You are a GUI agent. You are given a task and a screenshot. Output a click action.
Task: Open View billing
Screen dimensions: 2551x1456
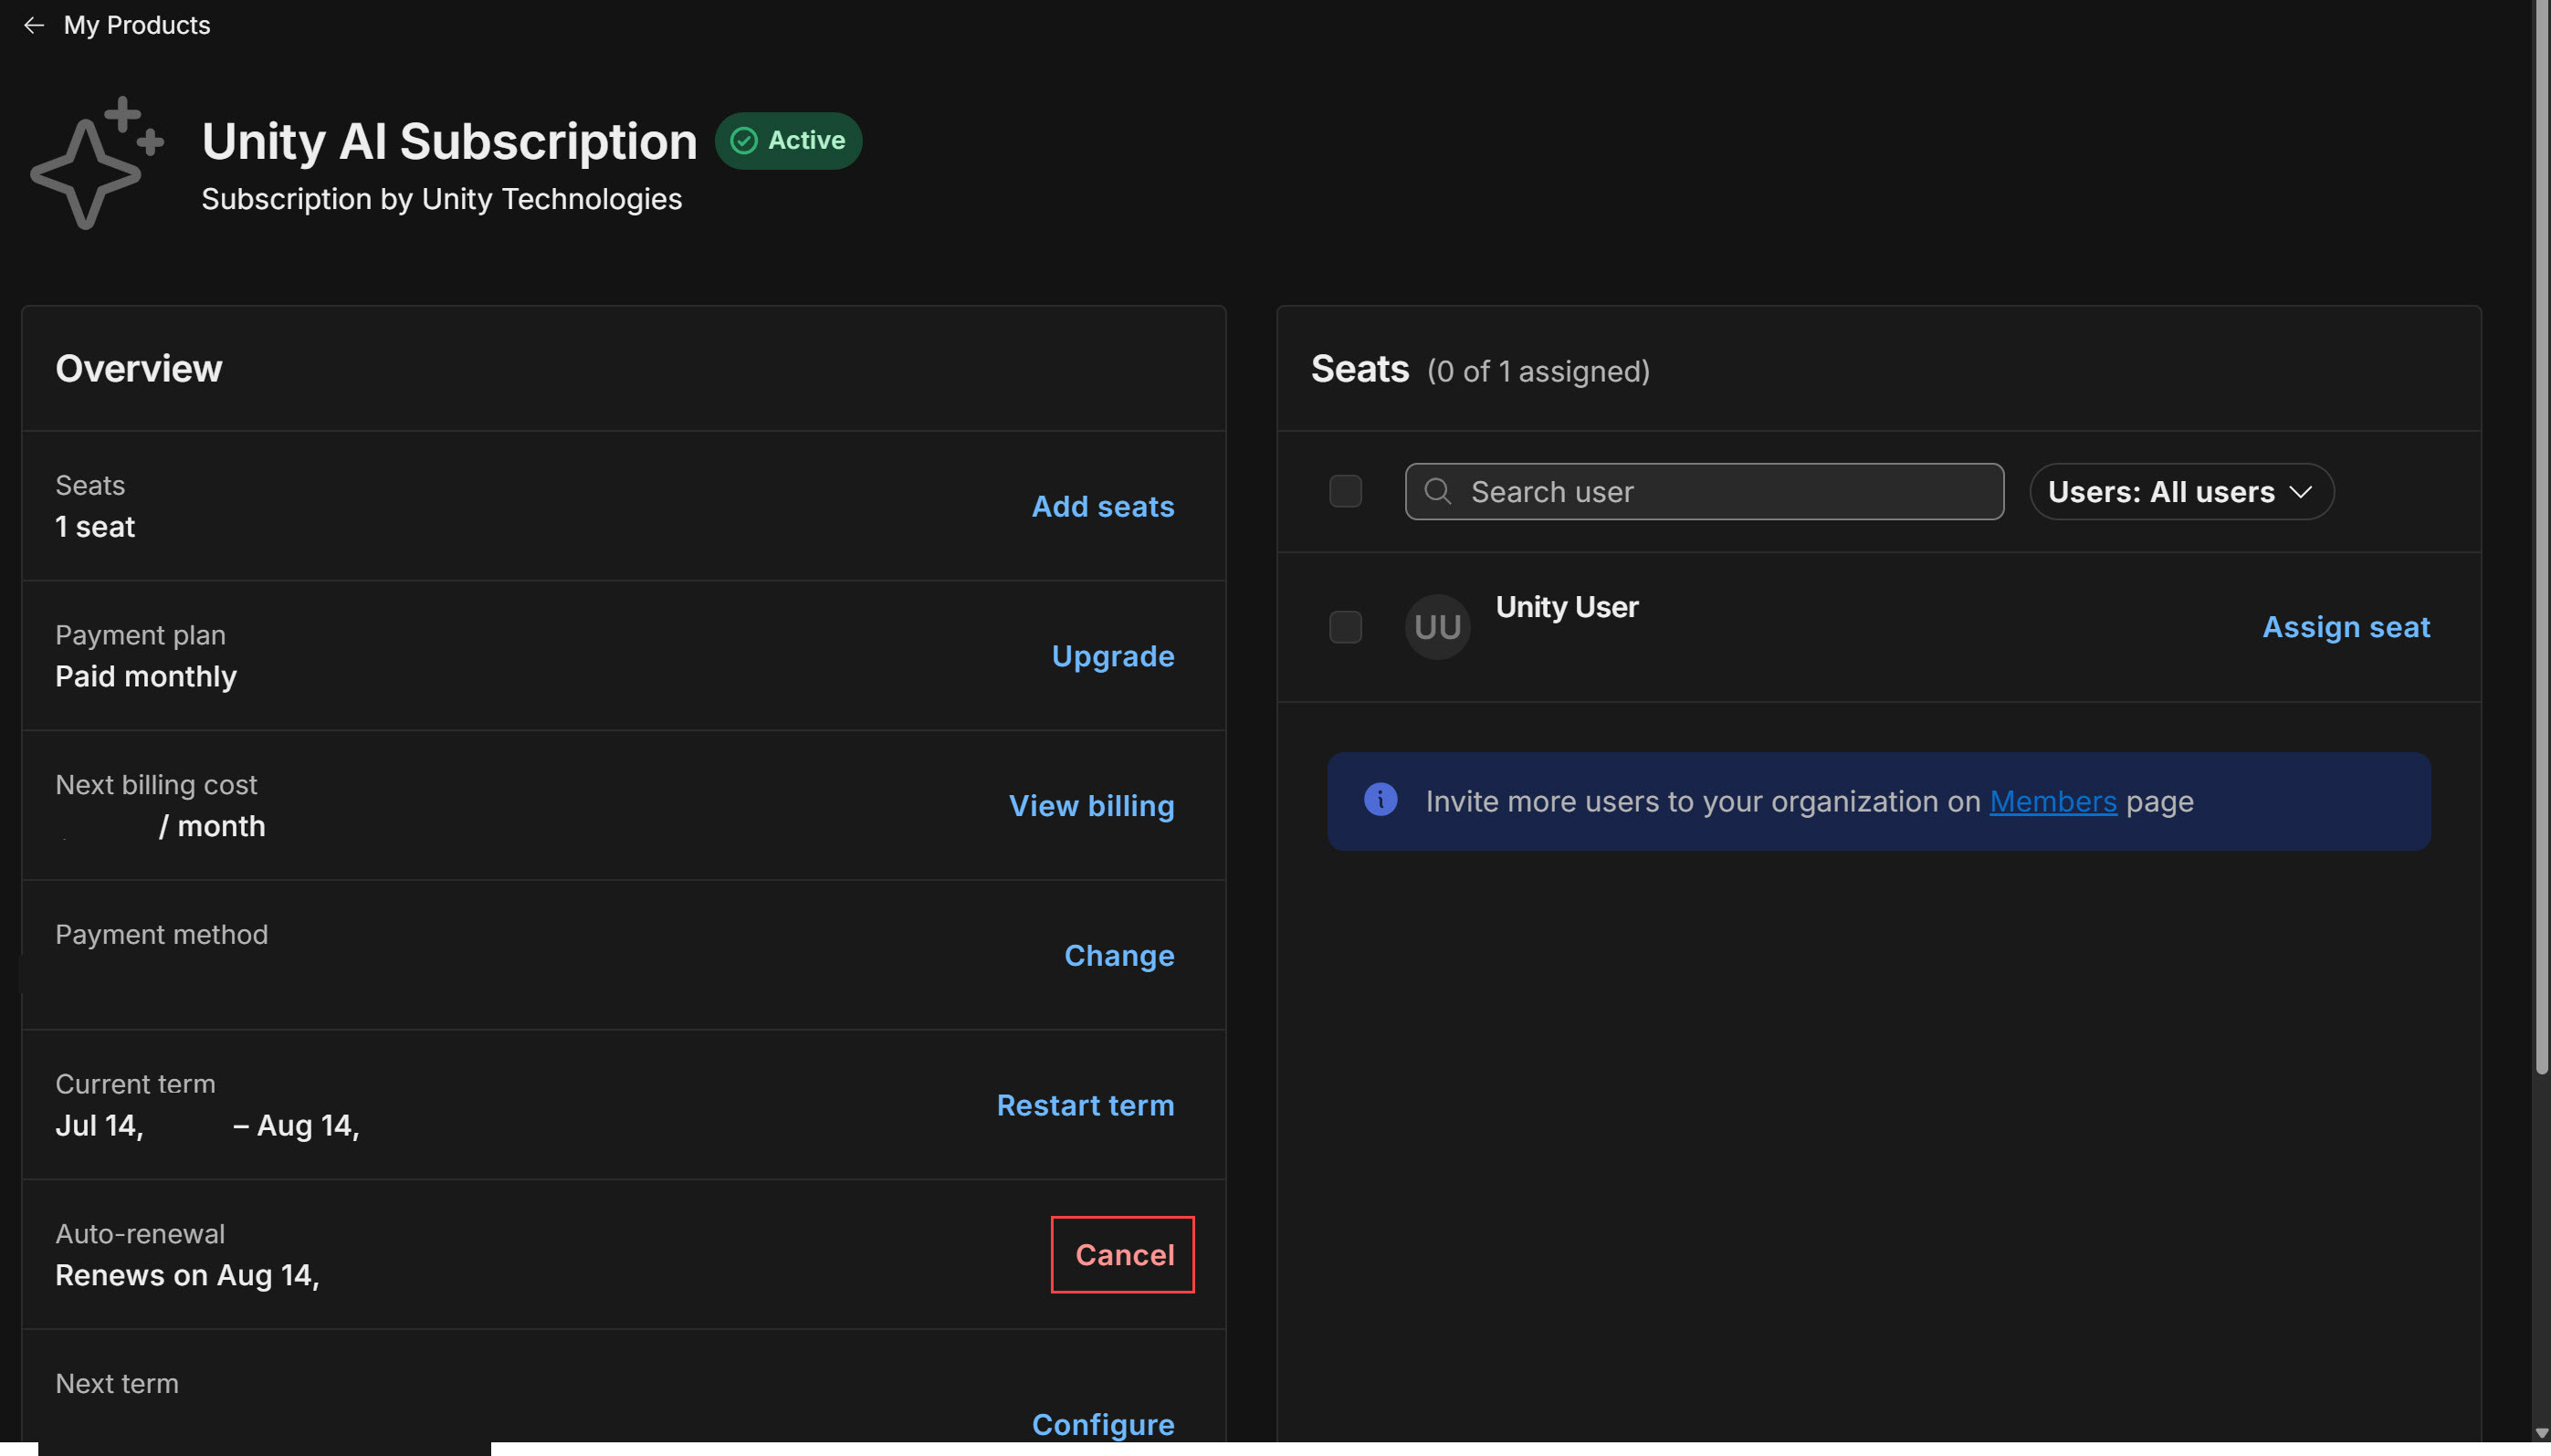point(1092,806)
